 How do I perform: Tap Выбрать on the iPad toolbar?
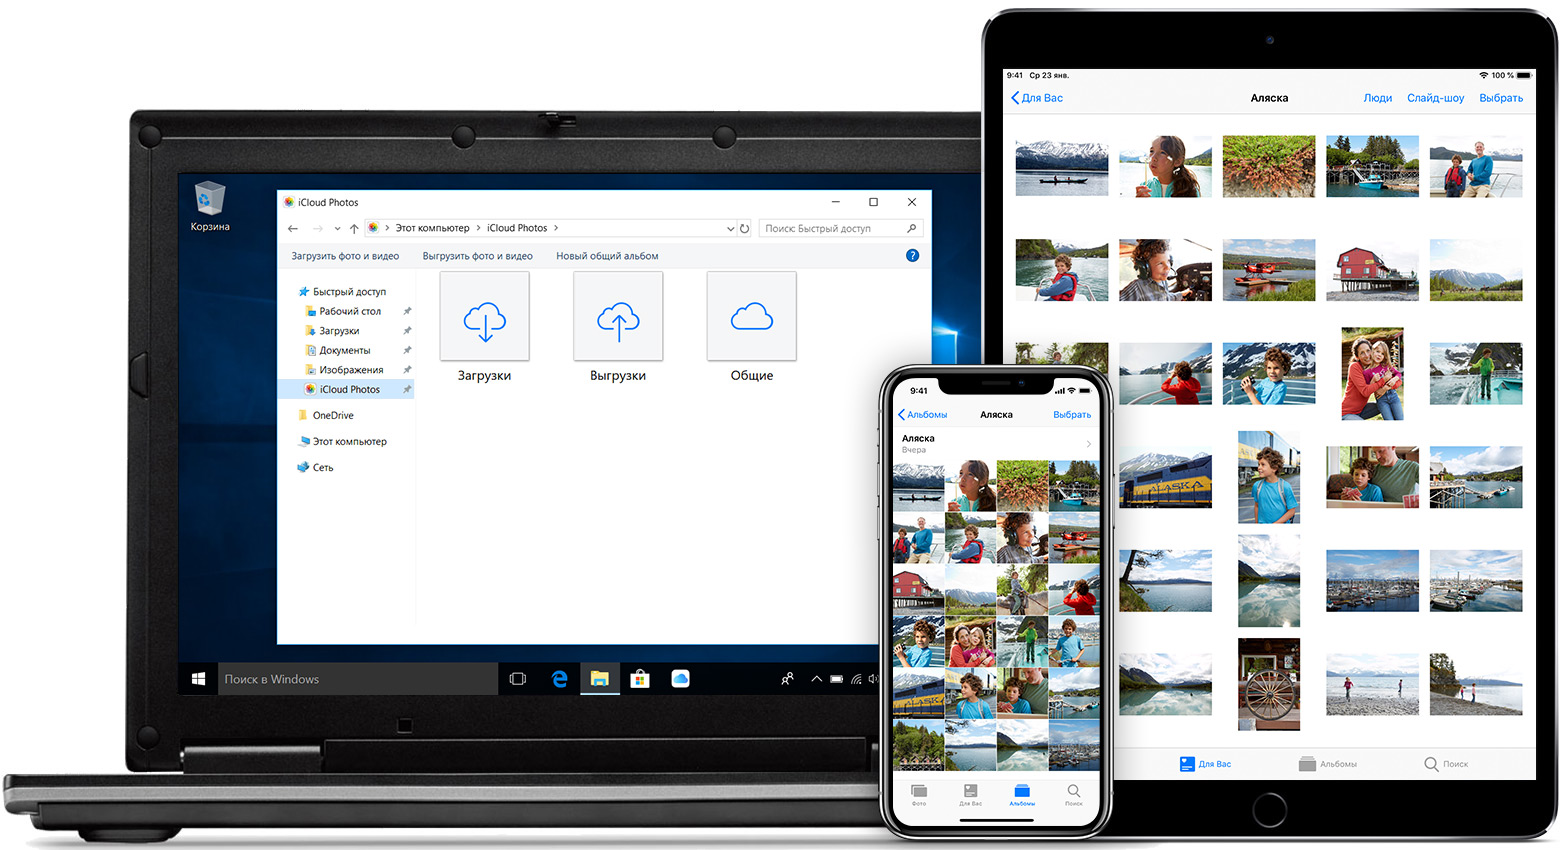tap(1501, 98)
